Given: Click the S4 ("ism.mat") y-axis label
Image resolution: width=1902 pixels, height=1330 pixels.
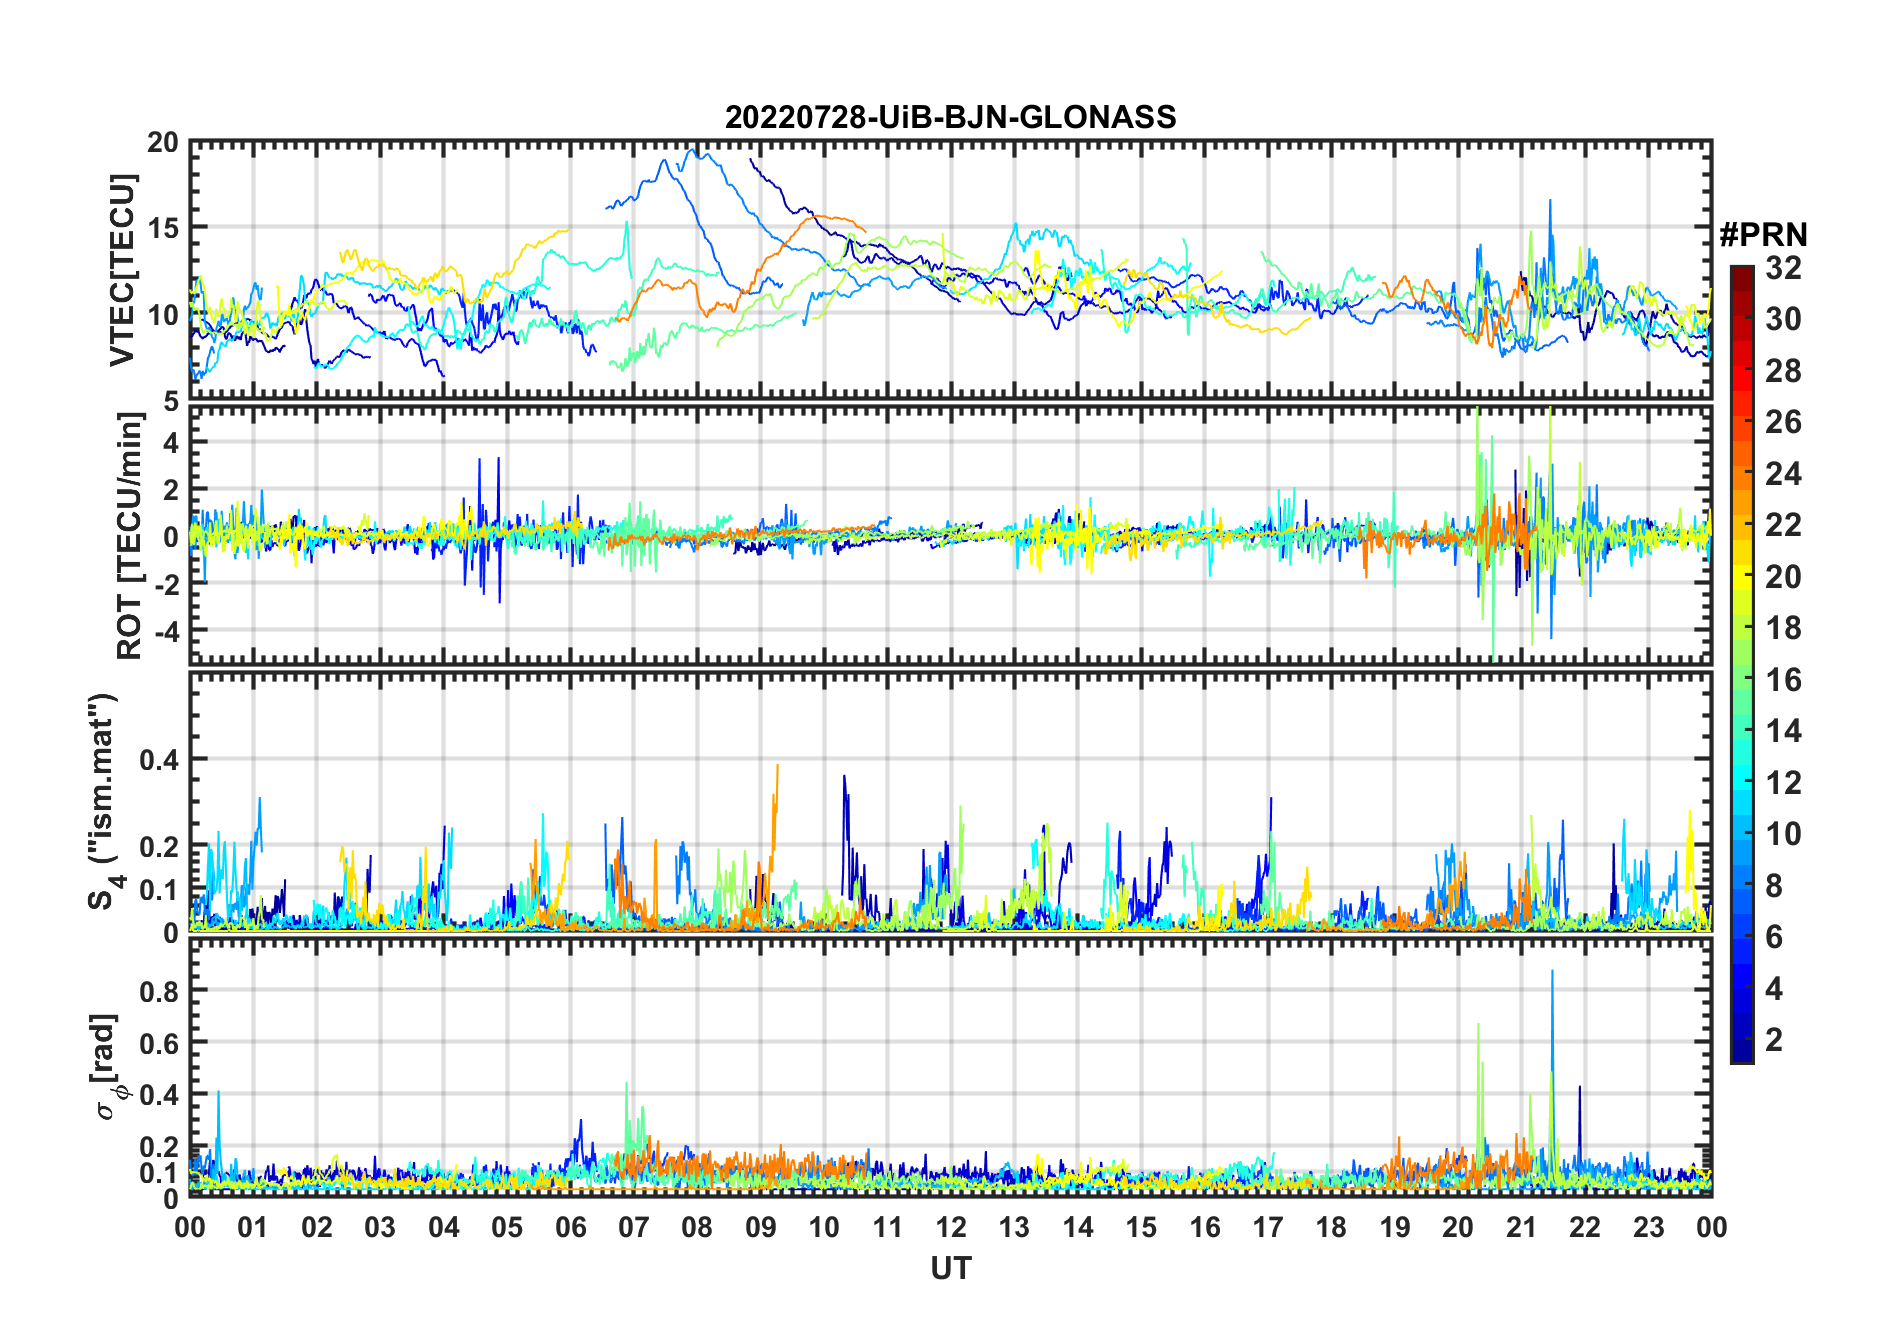Looking at the screenshot, I should coord(104,801).
